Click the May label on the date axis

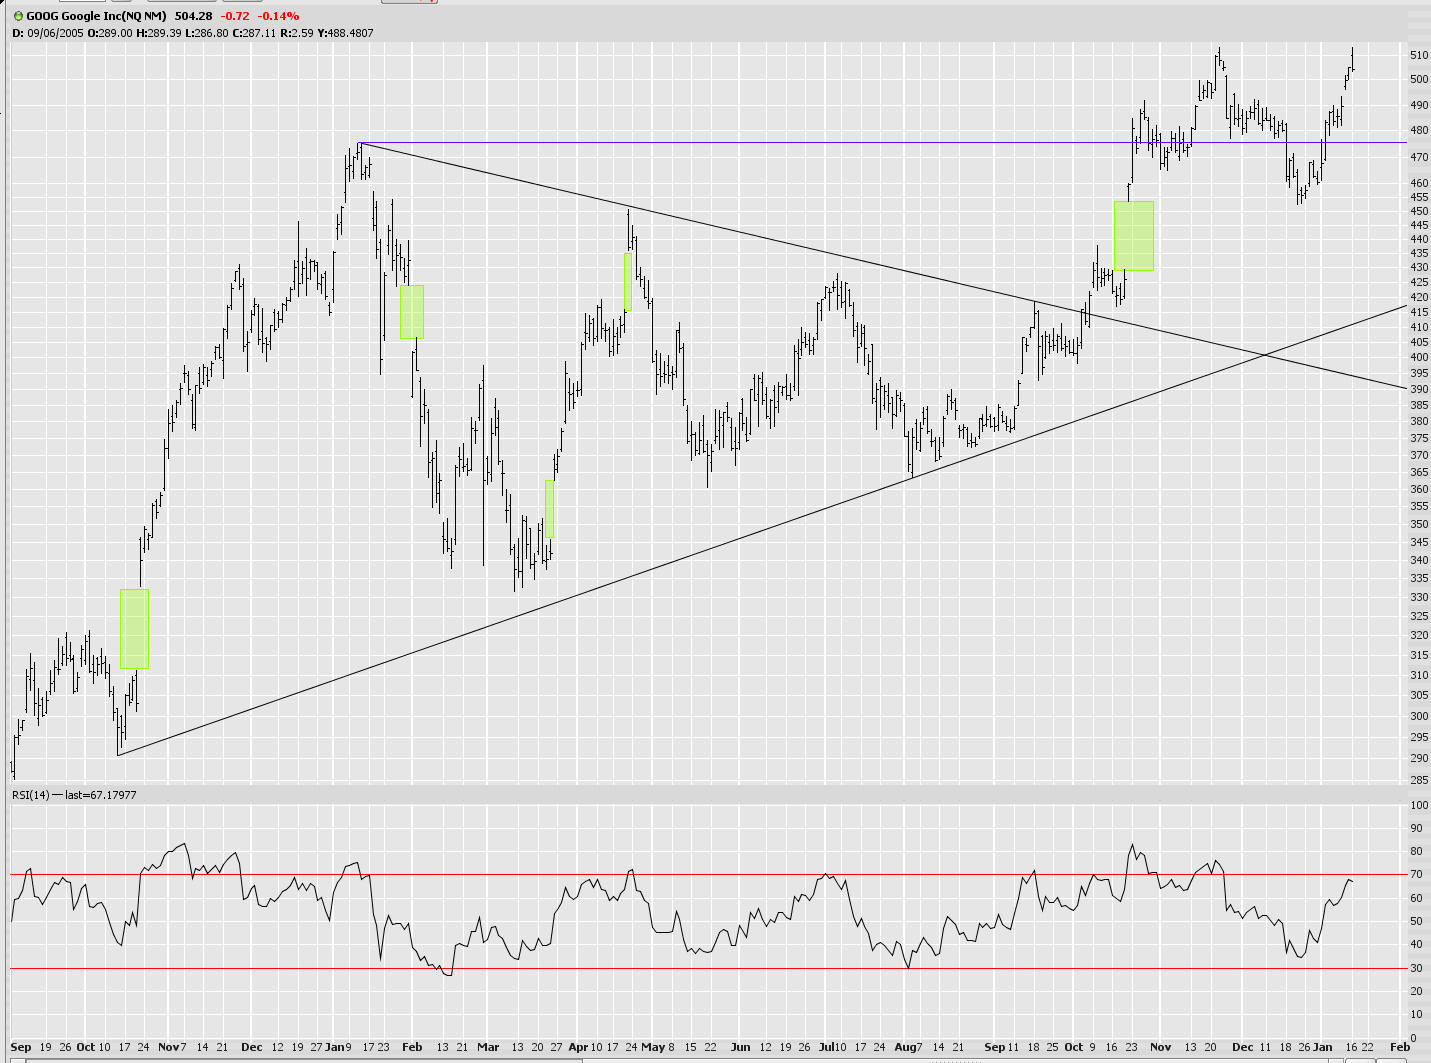[653, 1047]
